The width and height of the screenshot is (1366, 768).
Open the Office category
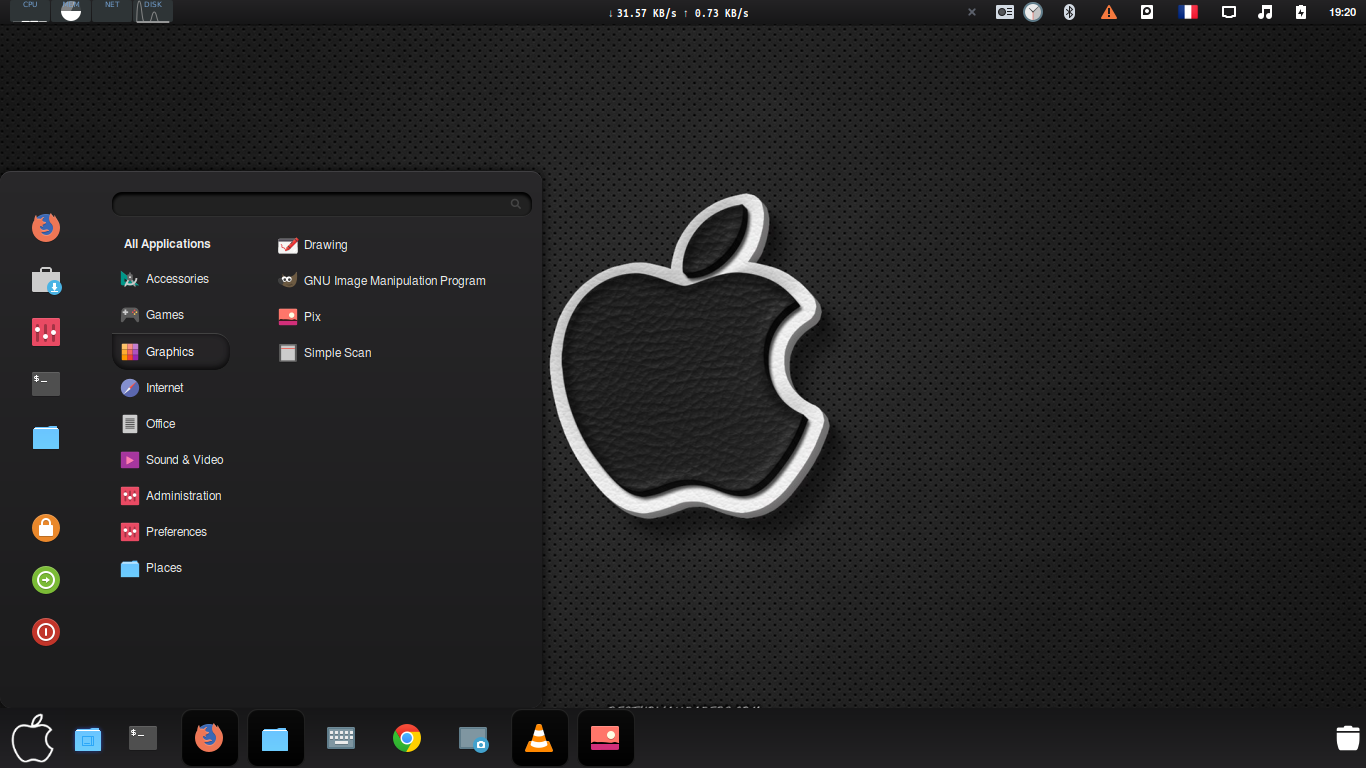coord(170,424)
